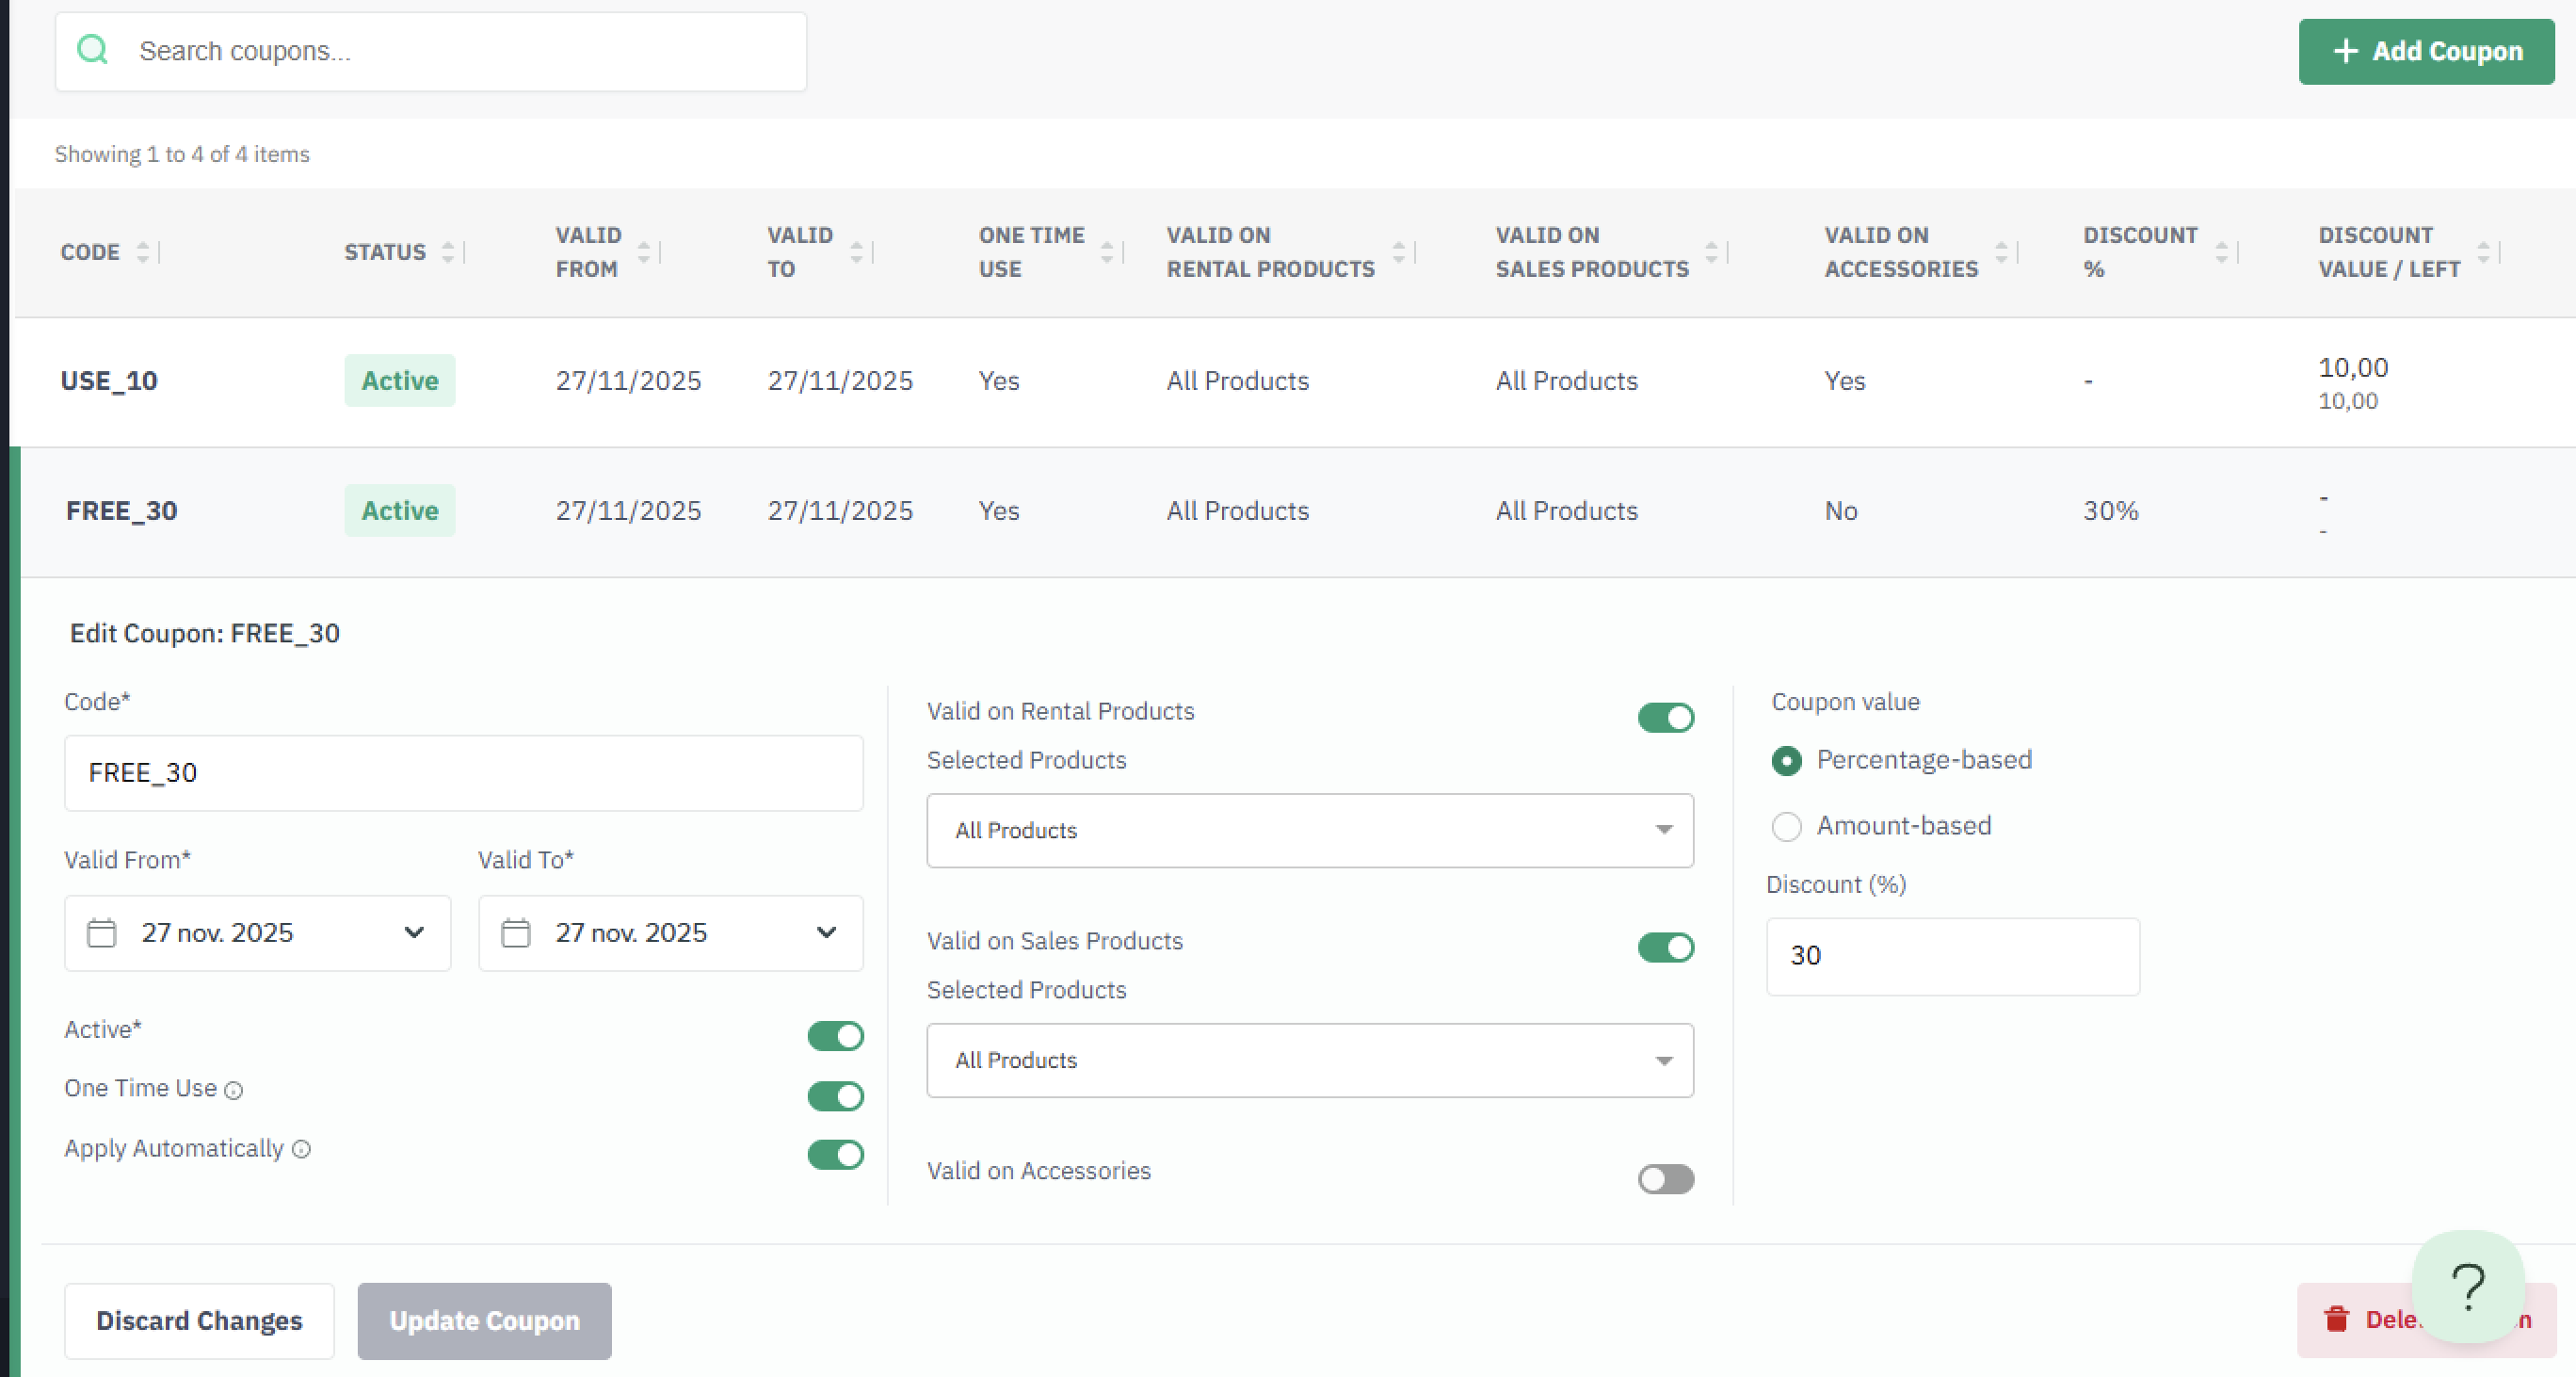Viewport: 2576px width, 1377px height.
Task: Click the One Time Use info icon
Action: click(234, 1090)
